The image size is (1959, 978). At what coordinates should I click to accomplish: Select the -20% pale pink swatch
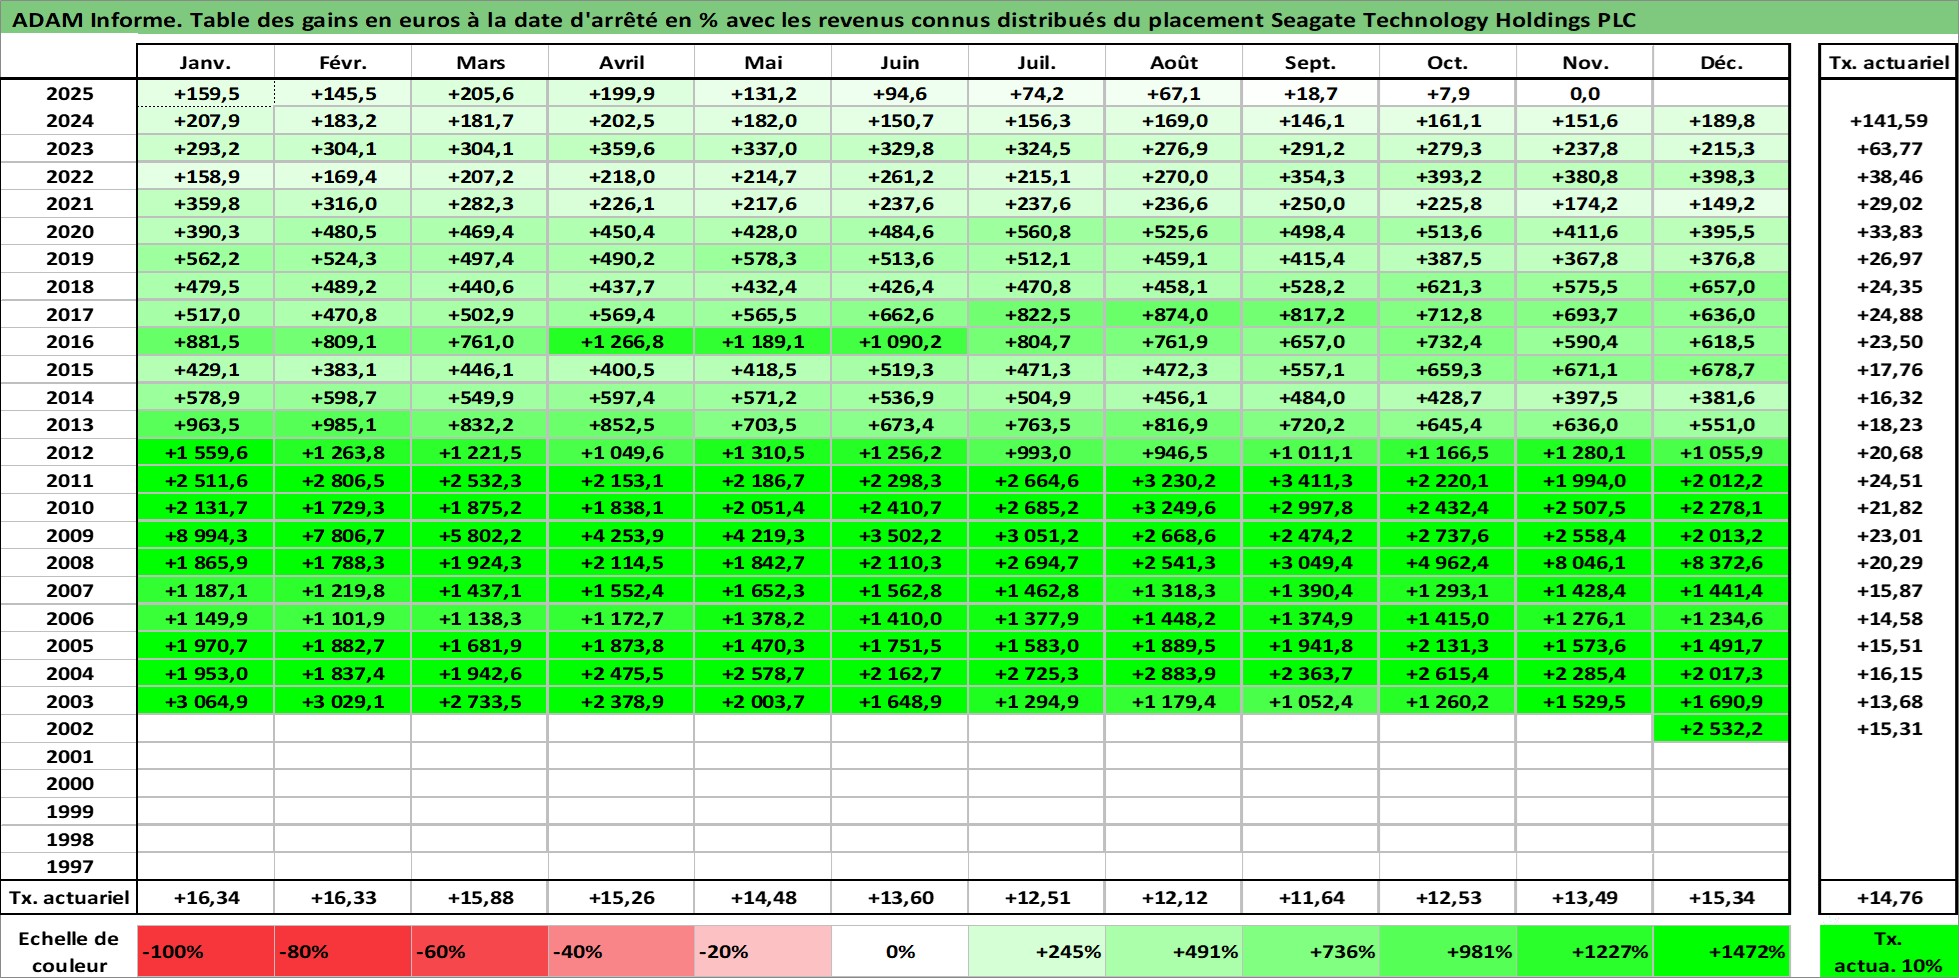click(762, 952)
